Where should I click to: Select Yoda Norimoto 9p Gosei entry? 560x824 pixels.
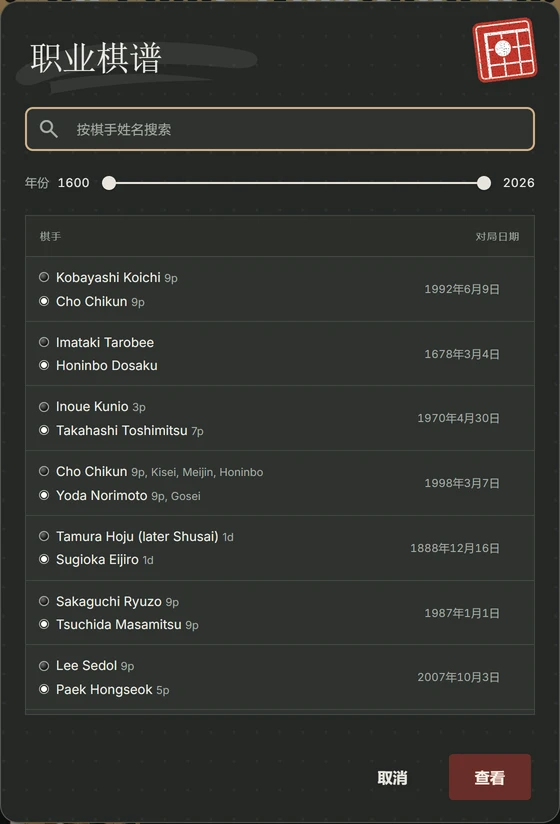pyautogui.click(x=128, y=496)
